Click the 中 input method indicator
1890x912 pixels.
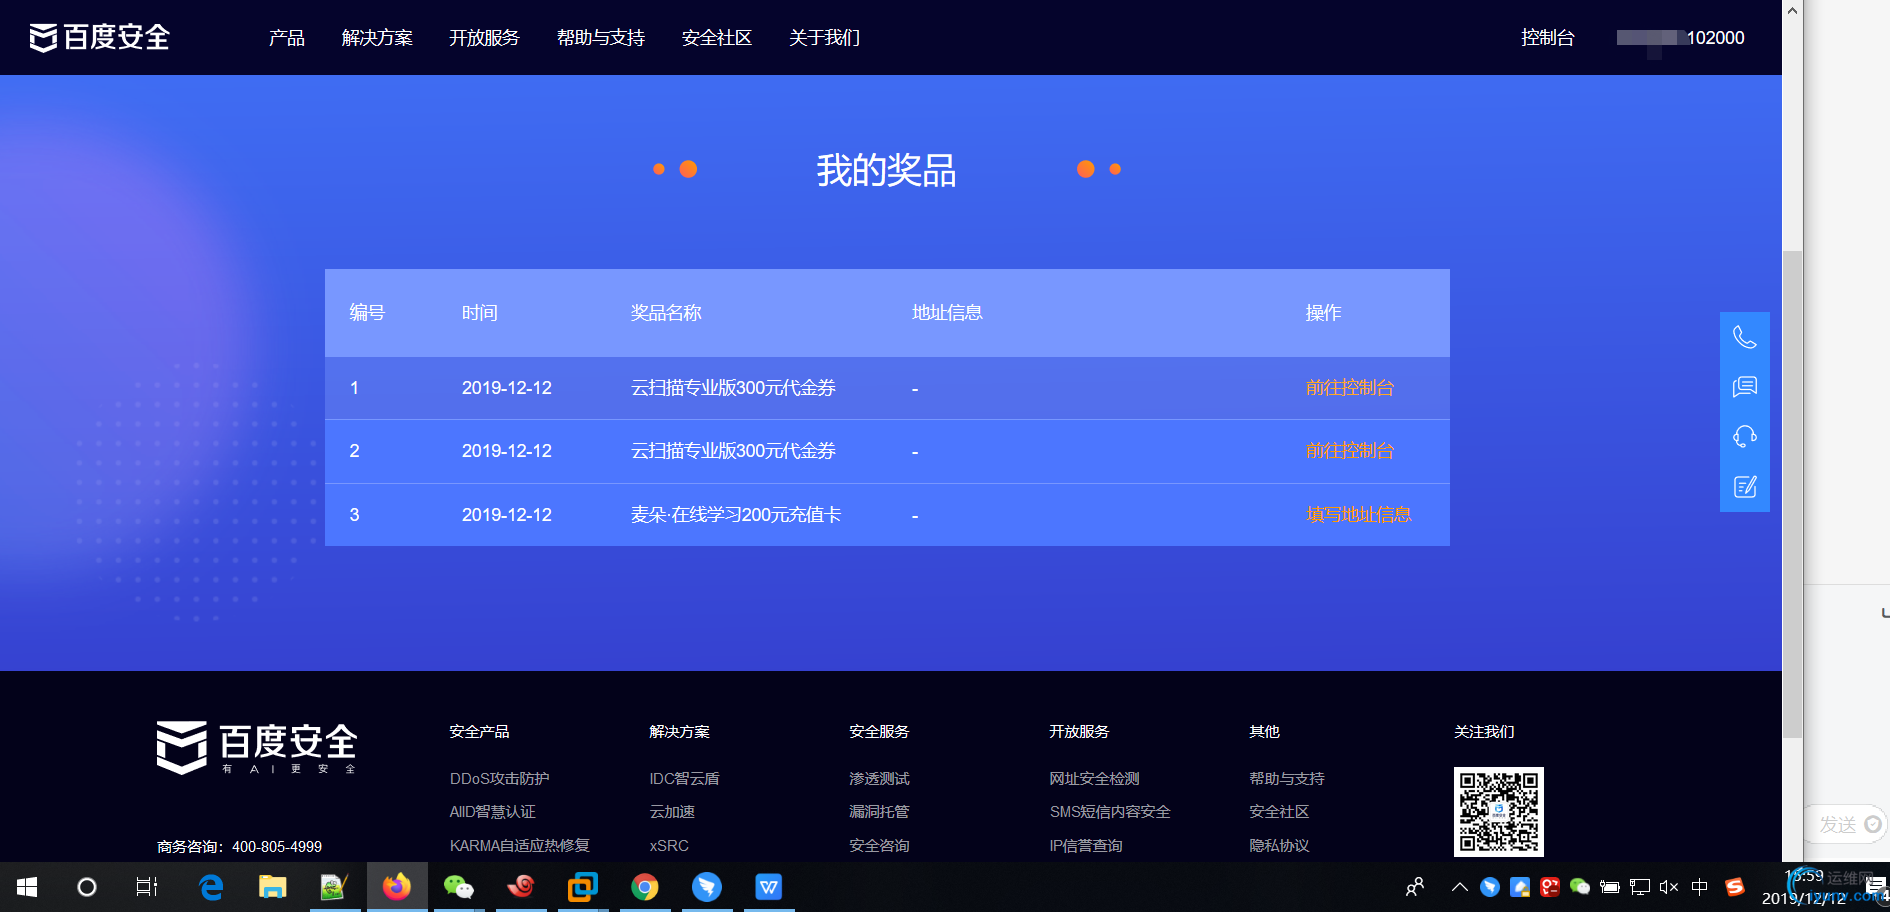point(1700,887)
